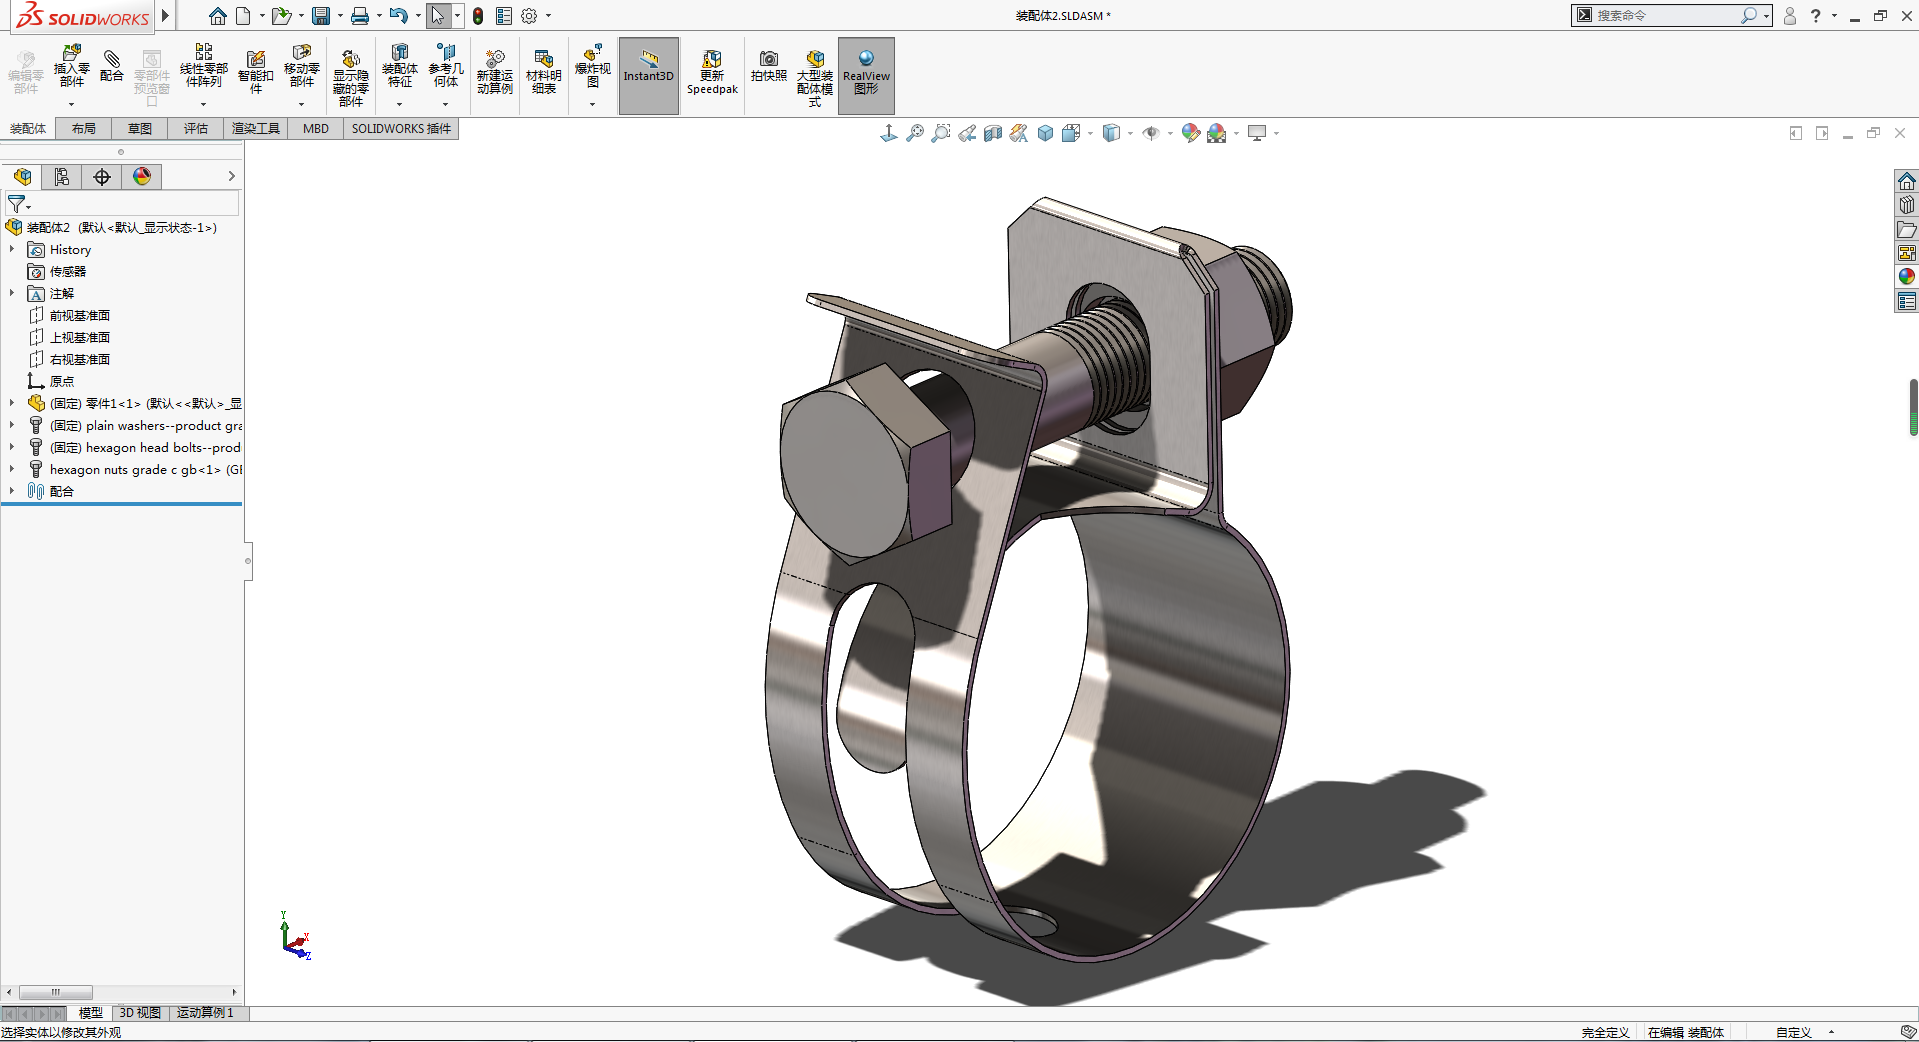
Task: Switch to the 布局 Layout tab
Action: coord(84,128)
